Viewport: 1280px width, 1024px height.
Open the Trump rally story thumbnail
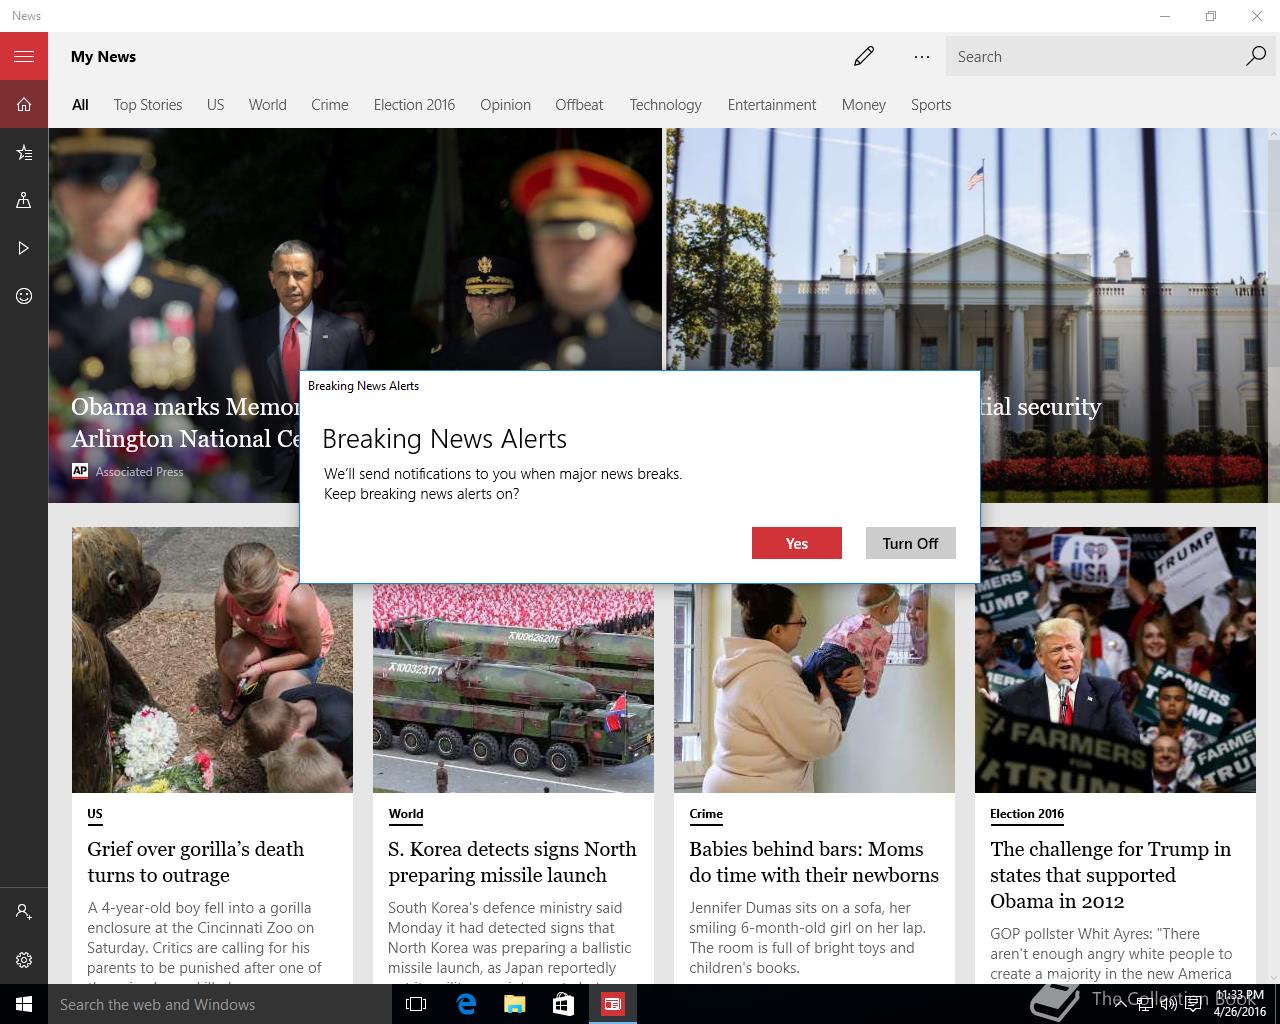pos(1115,660)
